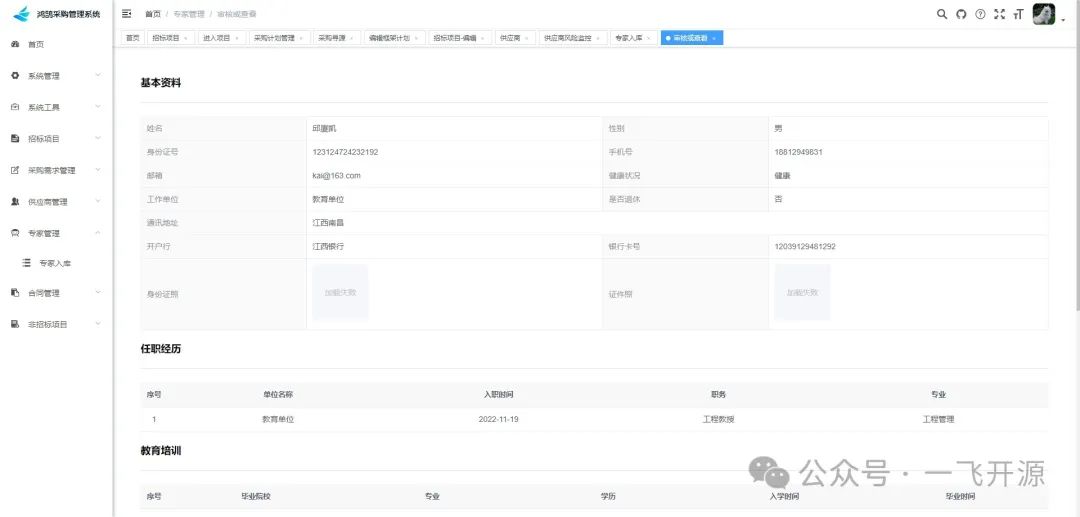Viewport: 1080px width, 517px height.
Task: Close the 审核或查看 tab
Action: pyautogui.click(x=715, y=38)
